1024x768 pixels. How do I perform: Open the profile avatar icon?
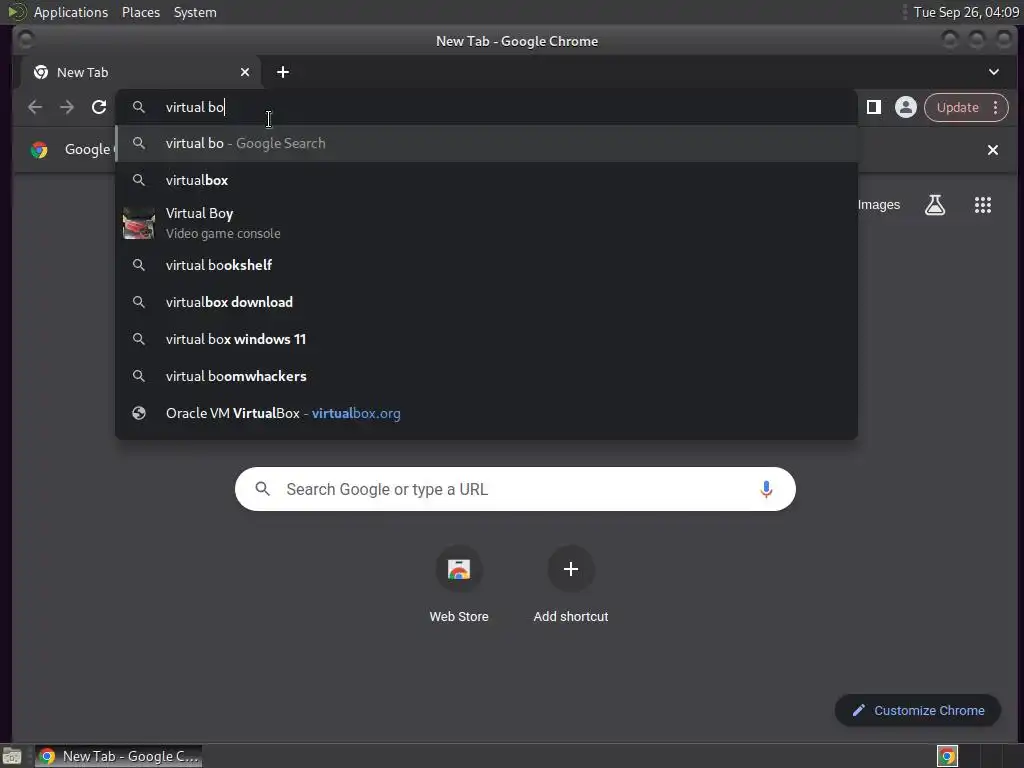906,107
